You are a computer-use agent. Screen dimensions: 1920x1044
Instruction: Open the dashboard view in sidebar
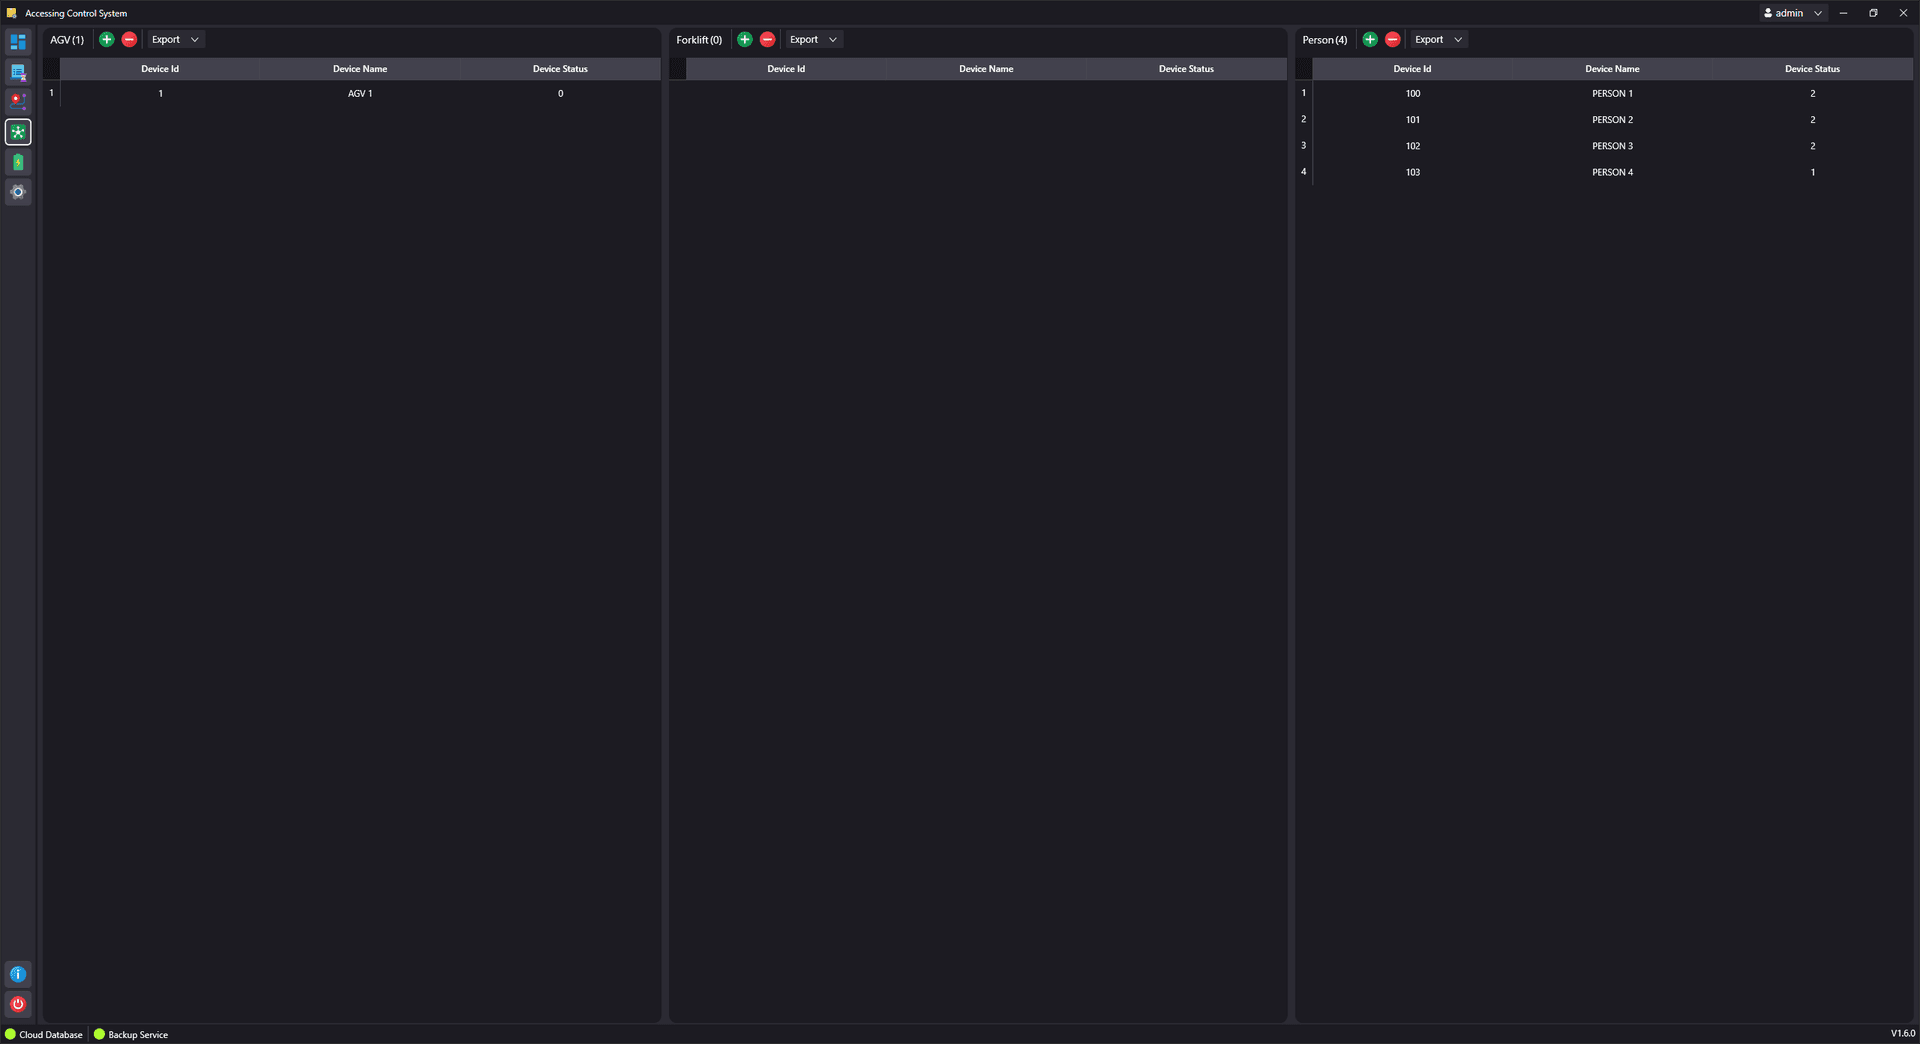[x=18, y=42]
